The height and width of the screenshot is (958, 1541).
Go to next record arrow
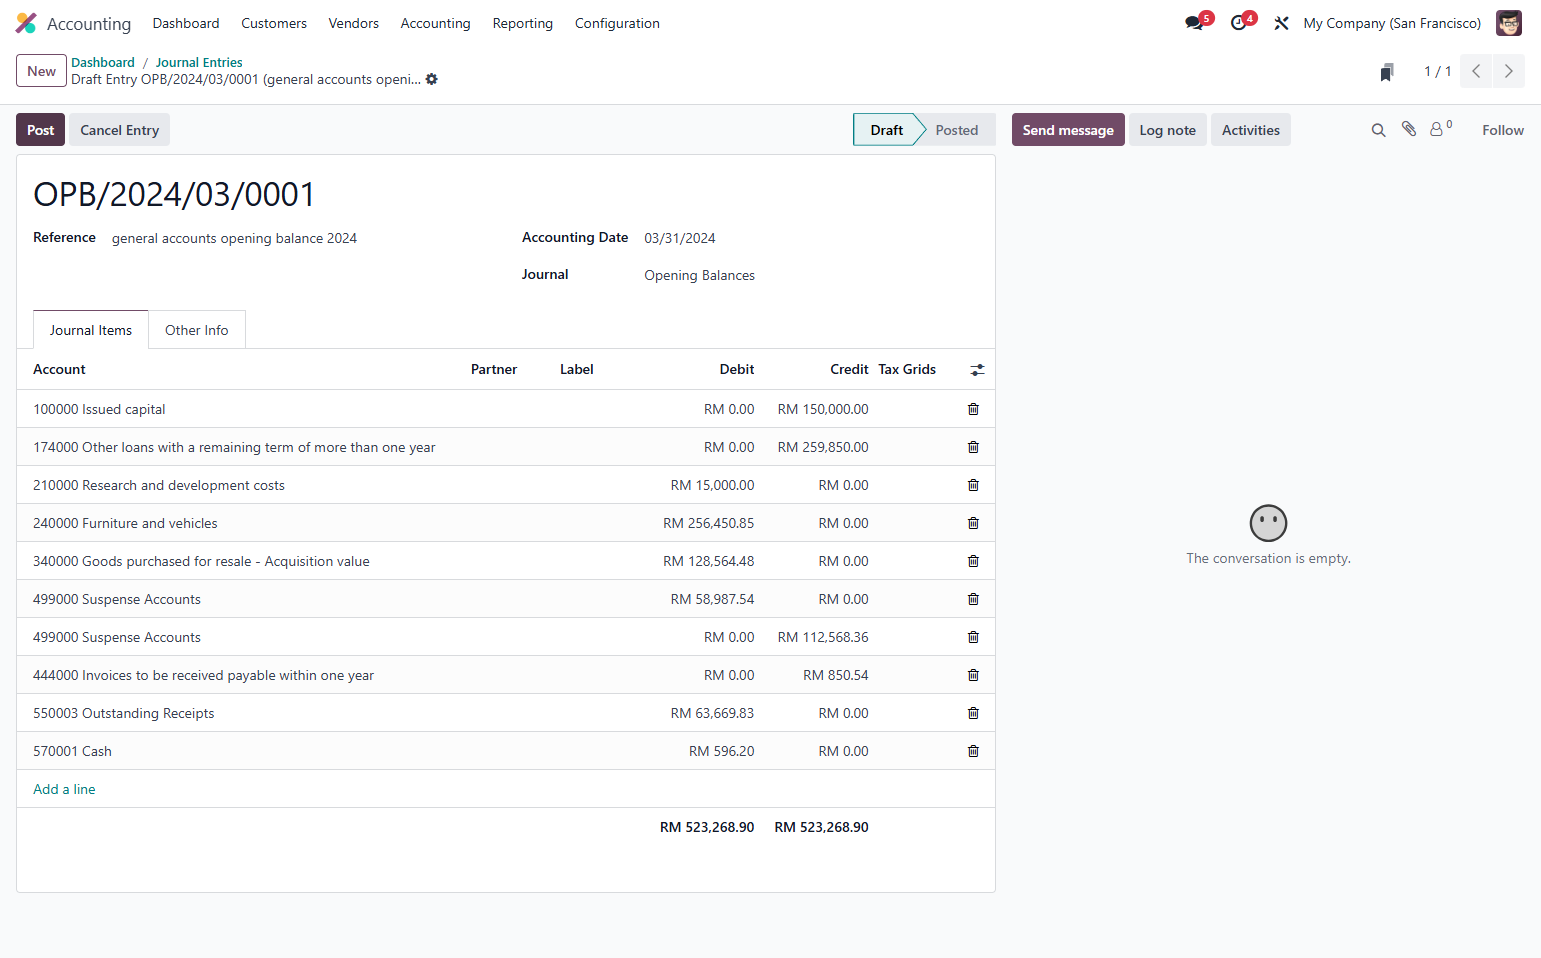pyautogui.click(x=1508, y=71)
